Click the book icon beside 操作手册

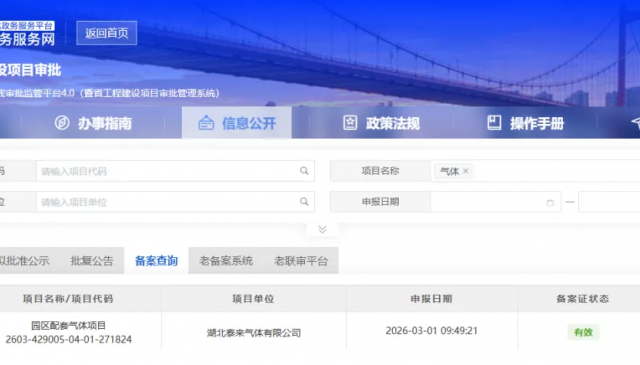(494, 123)
